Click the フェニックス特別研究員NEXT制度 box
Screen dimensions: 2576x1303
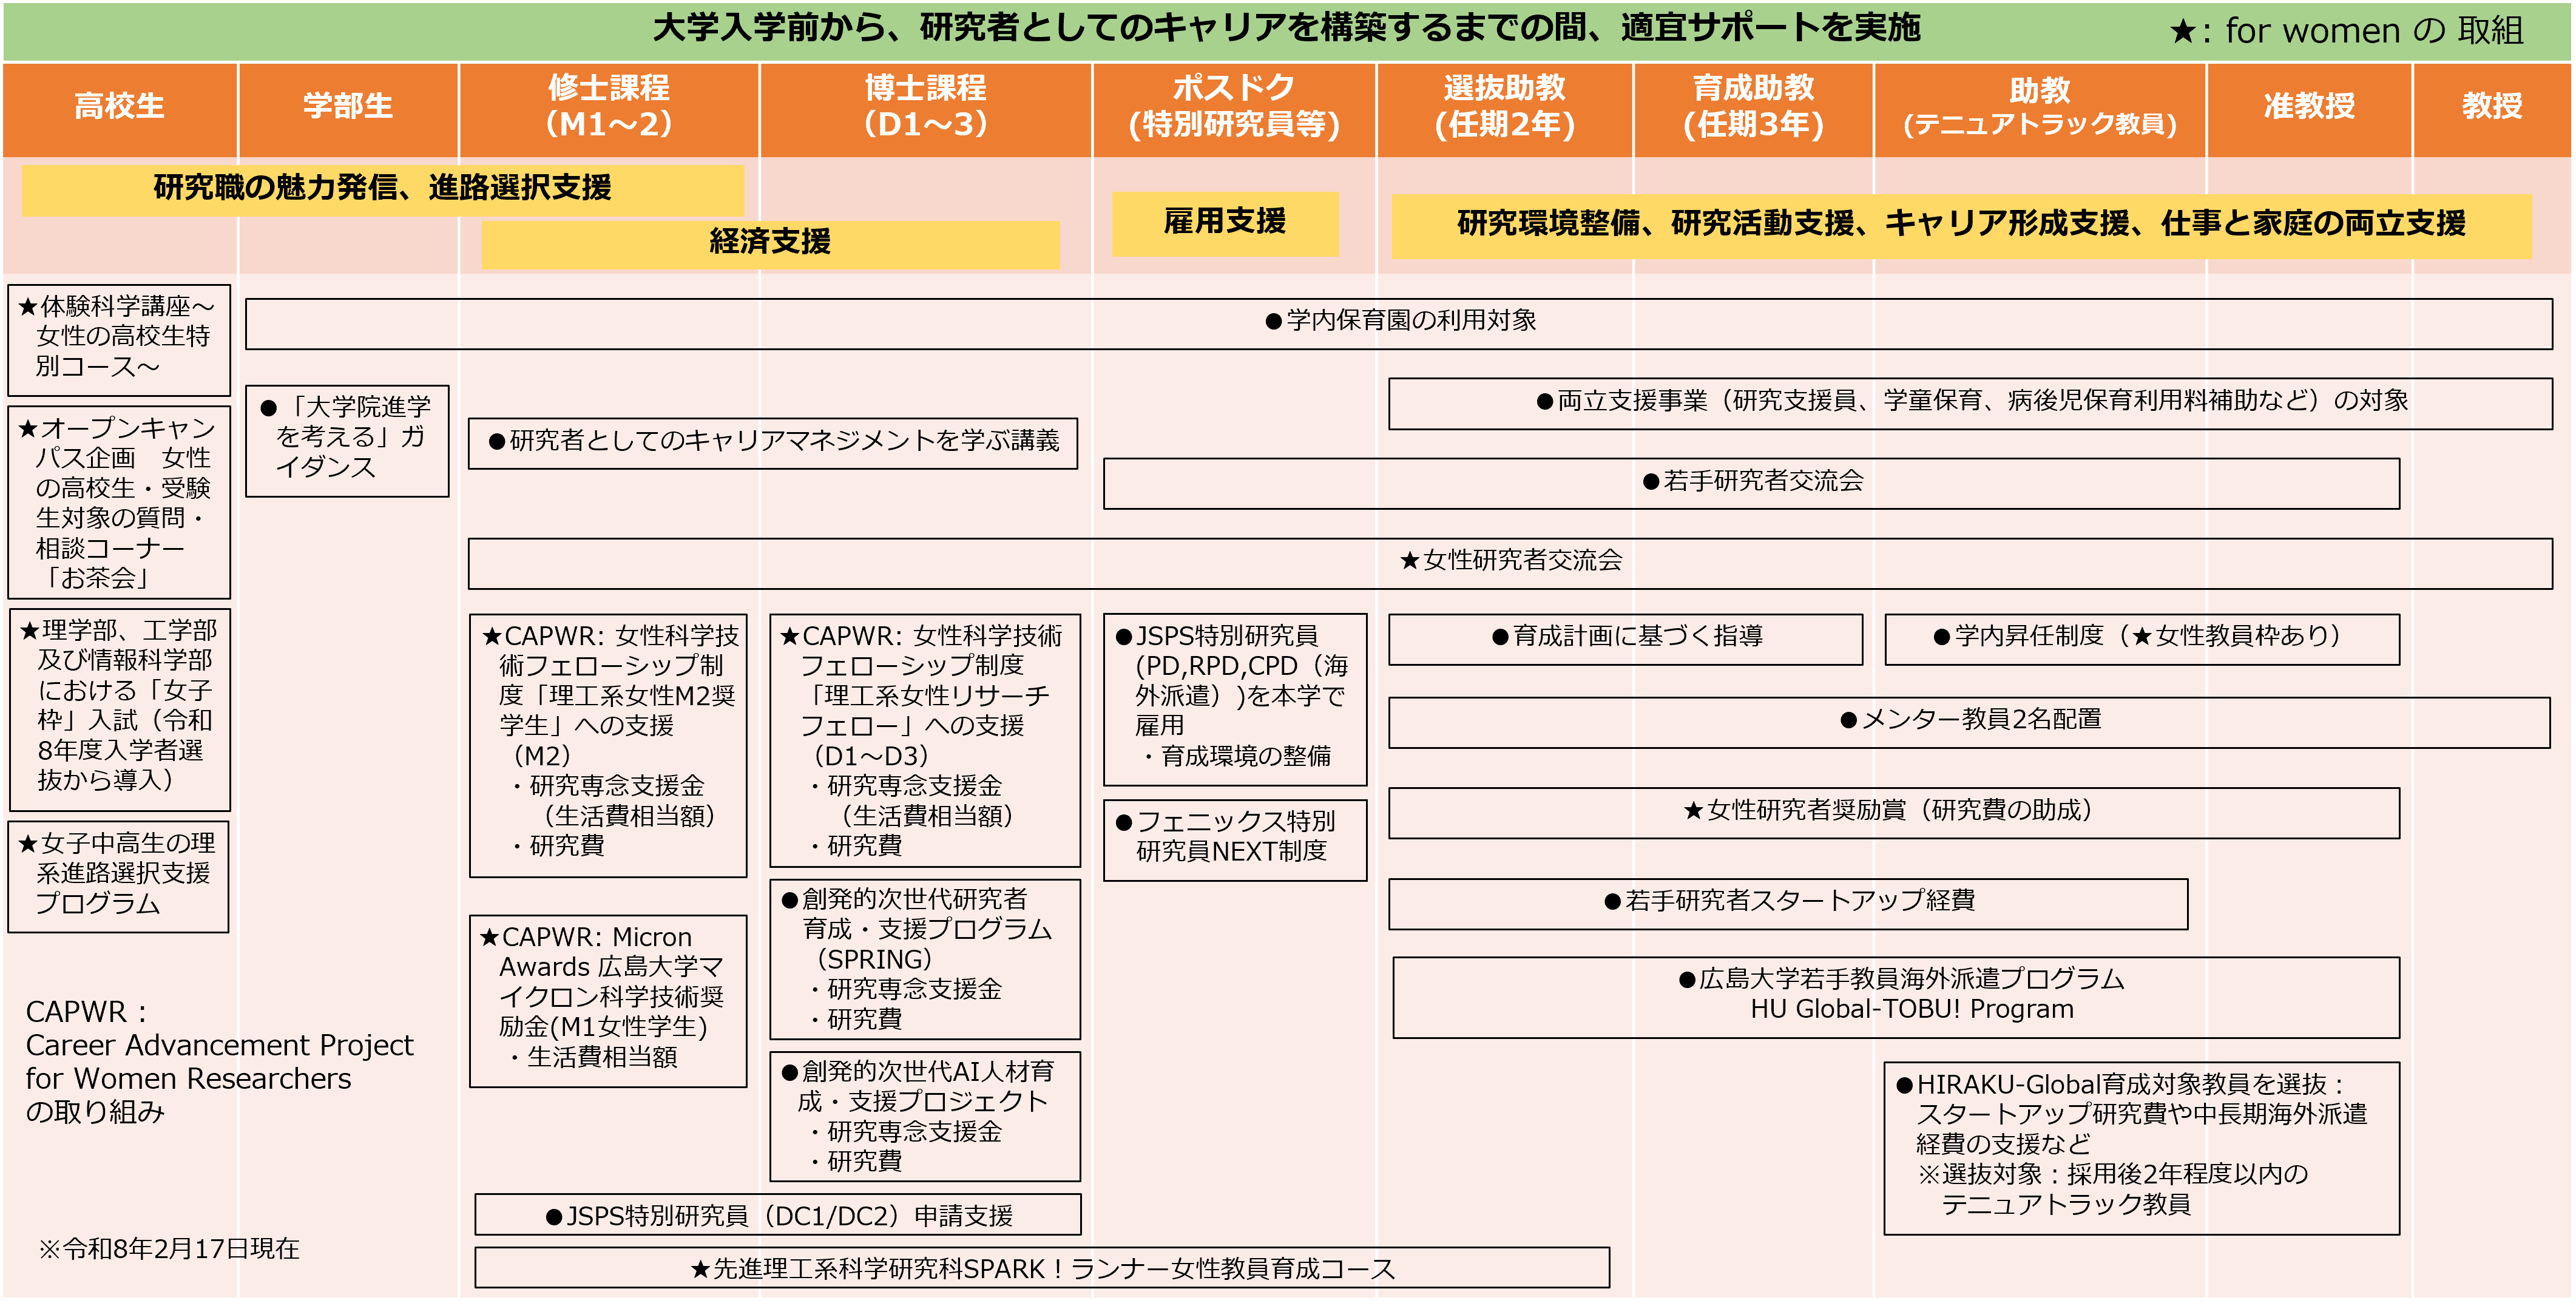tap(1234, 838)
